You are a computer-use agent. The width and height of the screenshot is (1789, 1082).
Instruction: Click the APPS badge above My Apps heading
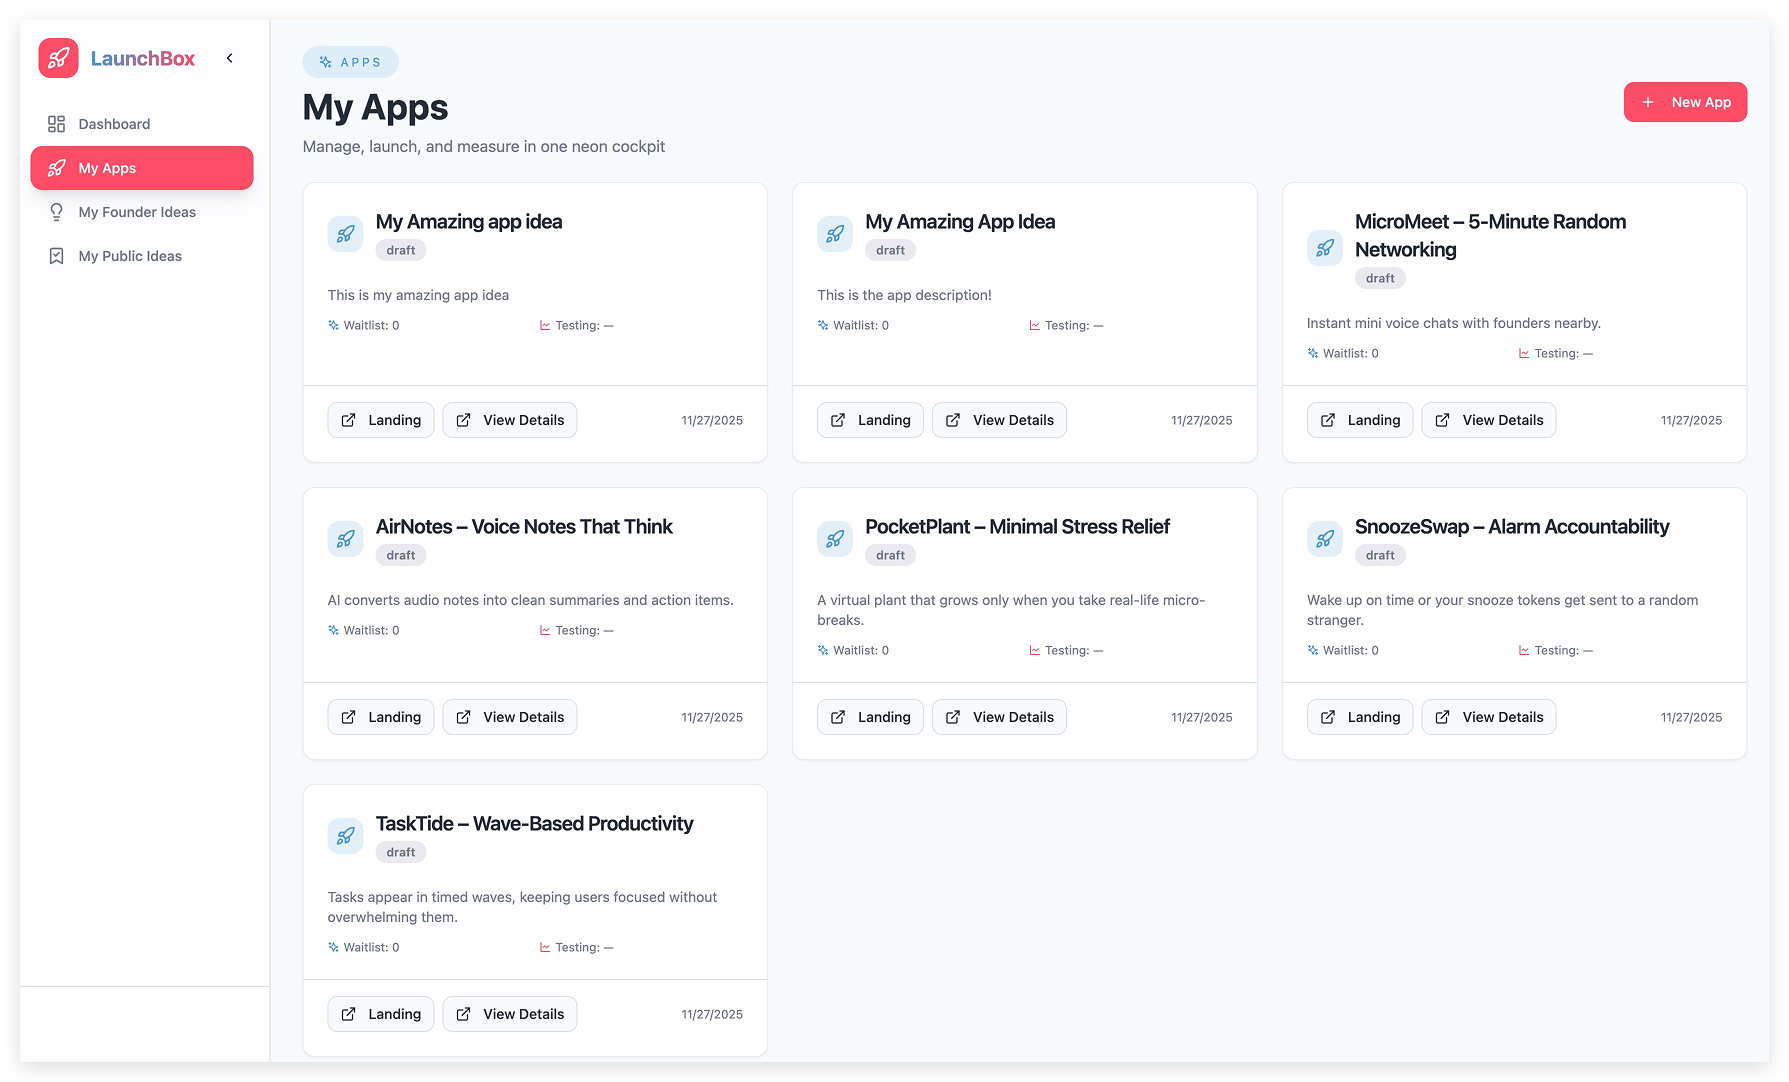[x=351, y=61]
